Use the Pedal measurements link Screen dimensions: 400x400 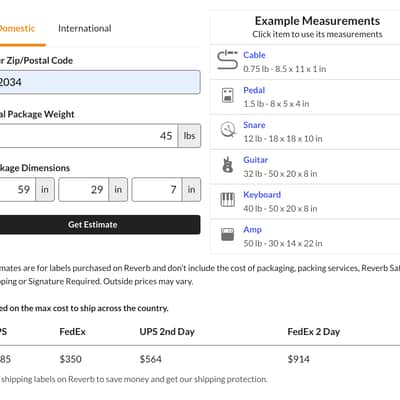tap(254, 90)
